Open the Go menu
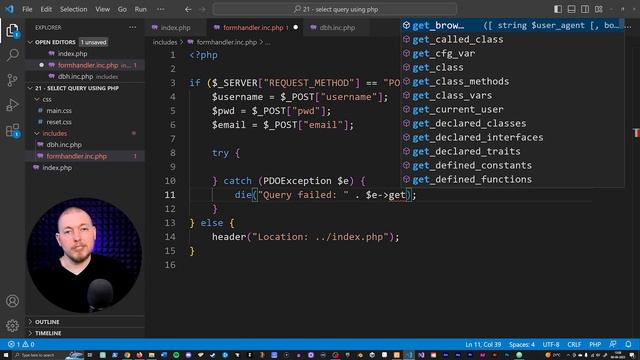The height and width of the screenshot is (360, 640). click(x=122, y=9)
